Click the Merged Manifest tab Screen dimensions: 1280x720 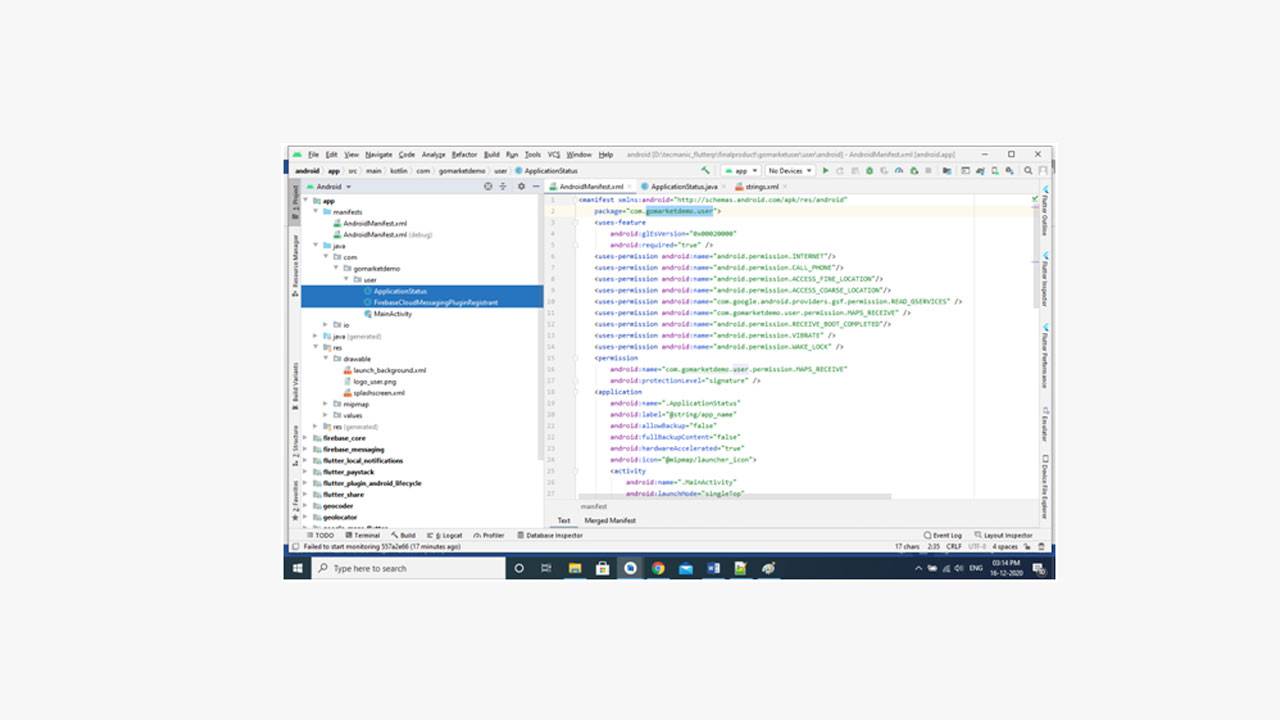pyautogui.click(x=610, y=520)
